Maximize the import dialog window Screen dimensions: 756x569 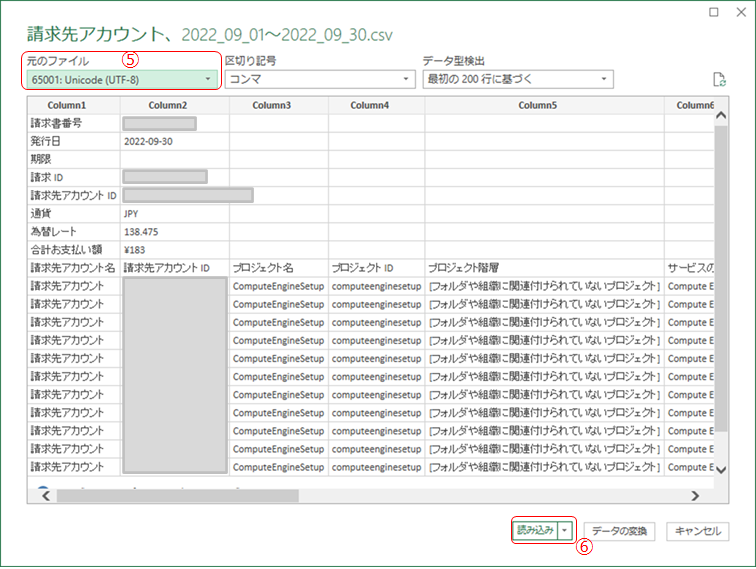click(712, 13)
